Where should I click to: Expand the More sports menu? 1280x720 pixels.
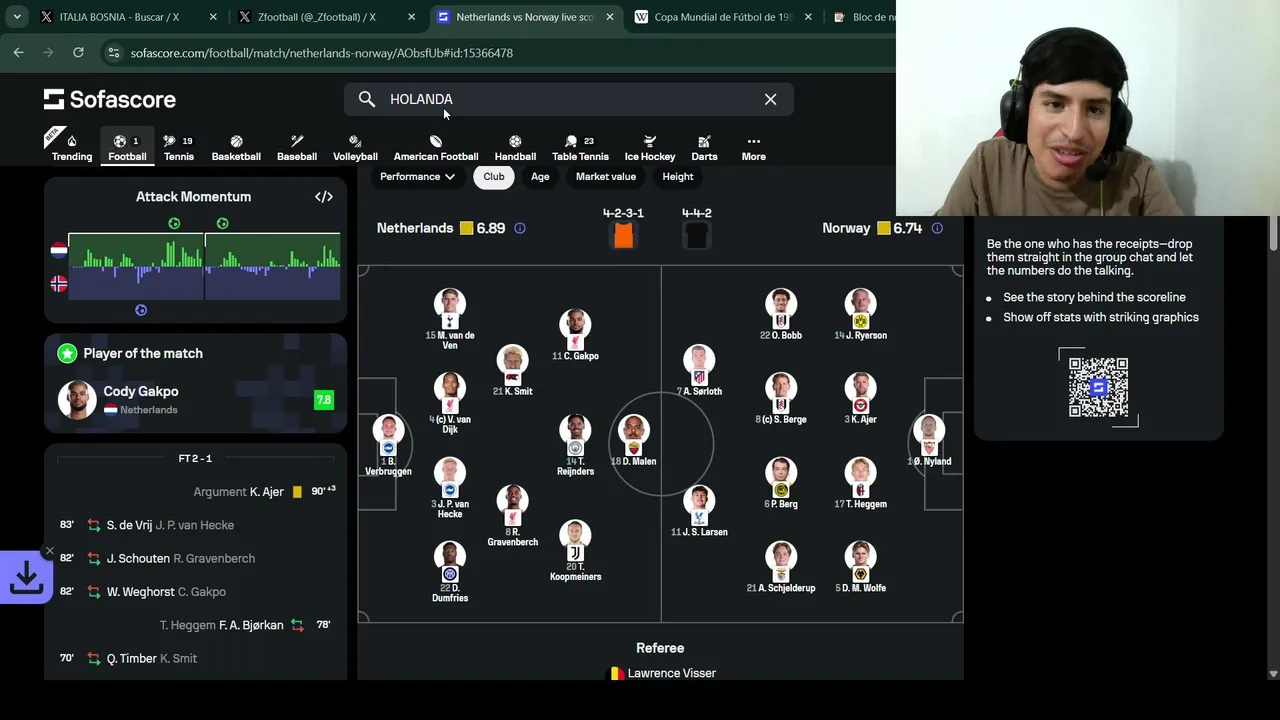(754, 148)
